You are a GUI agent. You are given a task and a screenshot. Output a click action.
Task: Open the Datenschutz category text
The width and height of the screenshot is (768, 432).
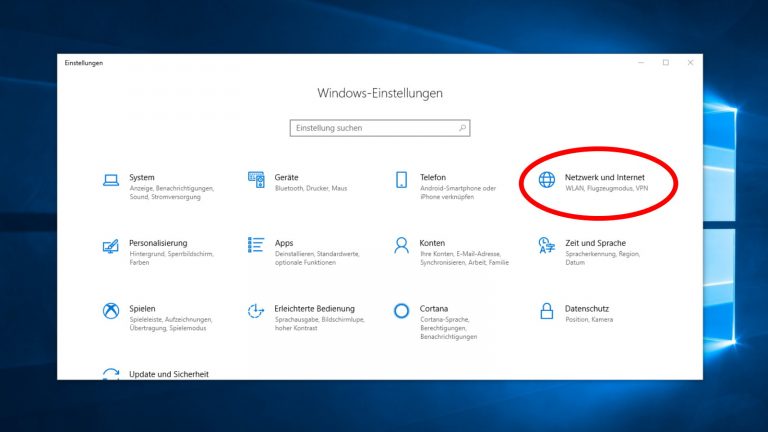click(587, 308)
